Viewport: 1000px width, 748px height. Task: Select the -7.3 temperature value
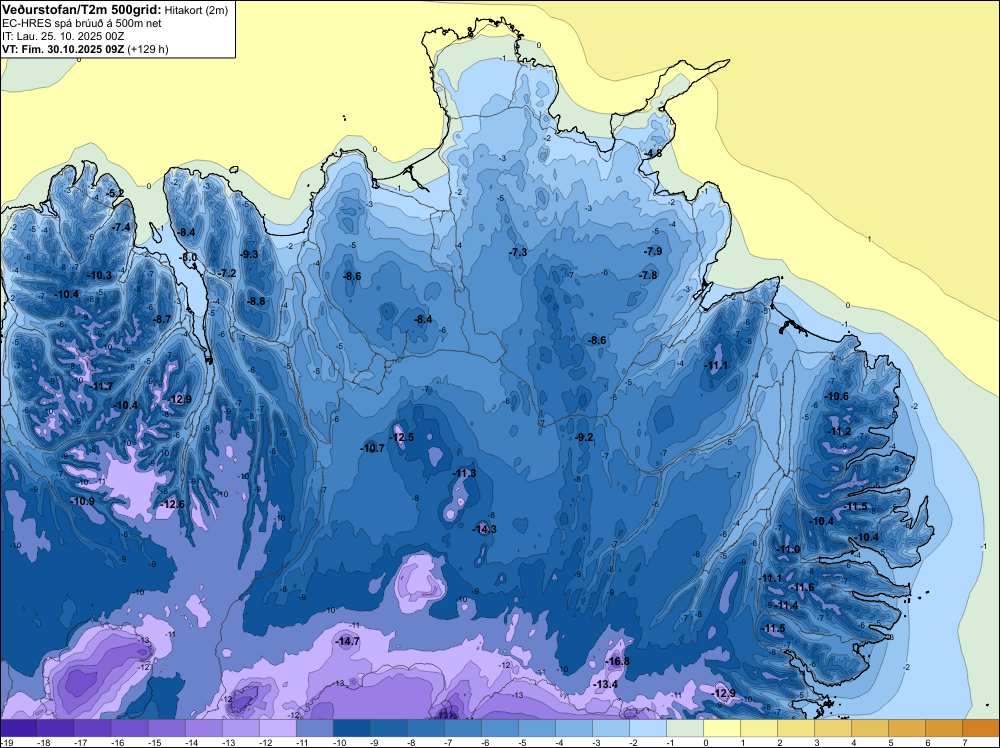click(518, 253)
